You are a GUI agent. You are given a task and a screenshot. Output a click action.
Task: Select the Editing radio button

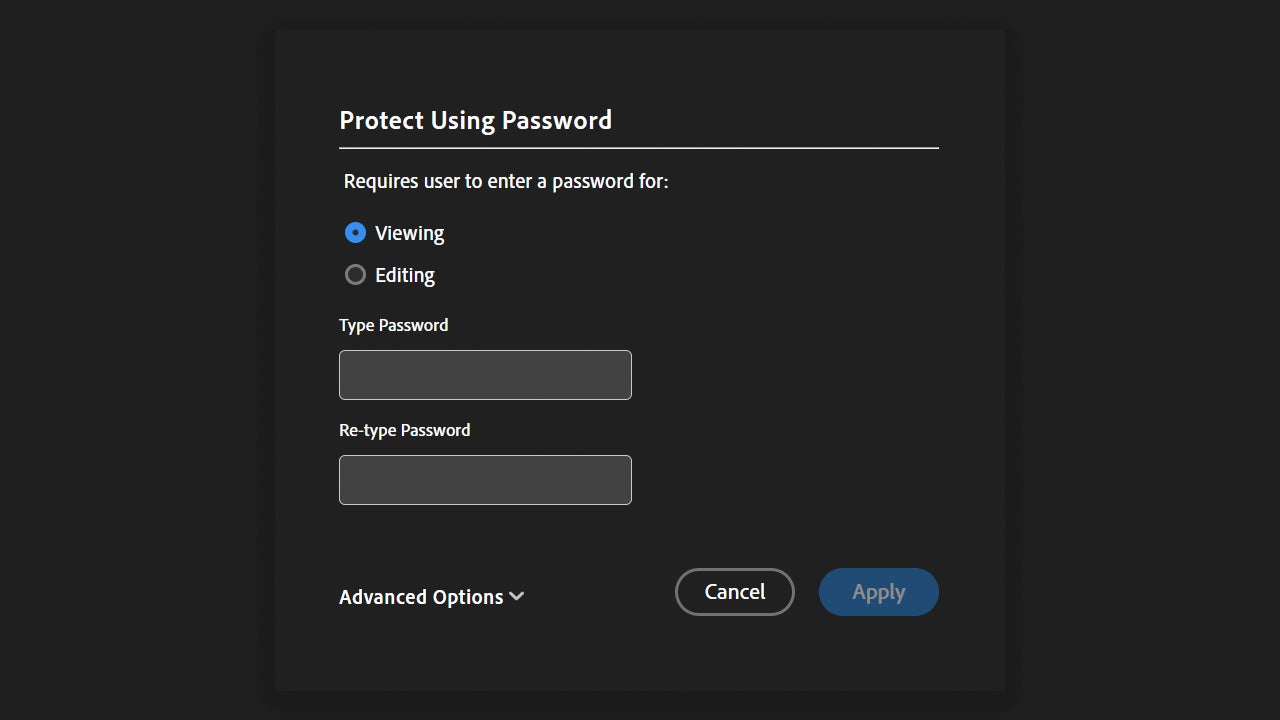pos(355,275)
